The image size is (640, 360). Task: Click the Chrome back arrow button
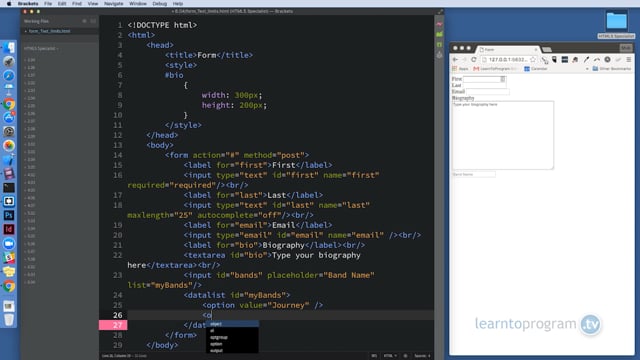coord(455,60)
